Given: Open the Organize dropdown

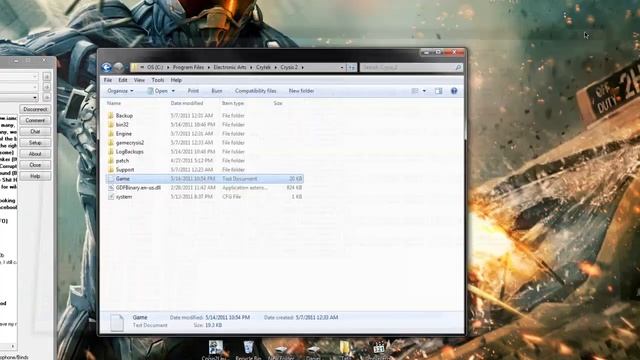Looking at the screenshot, I should pos(120,91).
